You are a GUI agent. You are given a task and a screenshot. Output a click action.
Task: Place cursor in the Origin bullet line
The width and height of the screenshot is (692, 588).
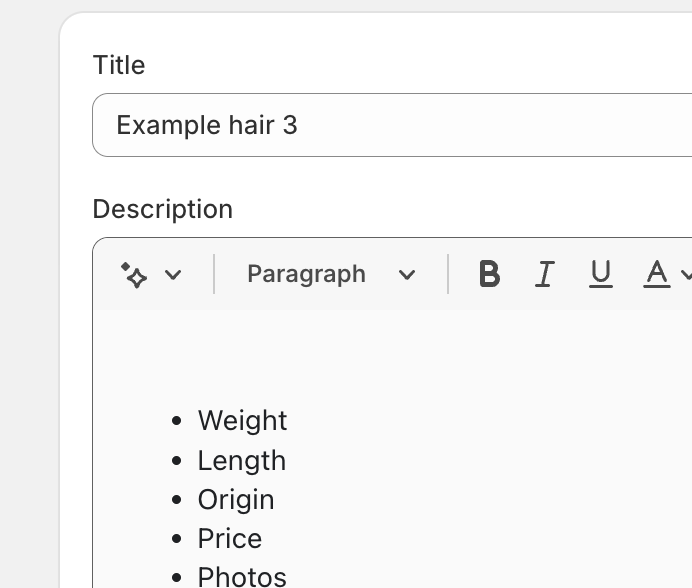(236, 500)
